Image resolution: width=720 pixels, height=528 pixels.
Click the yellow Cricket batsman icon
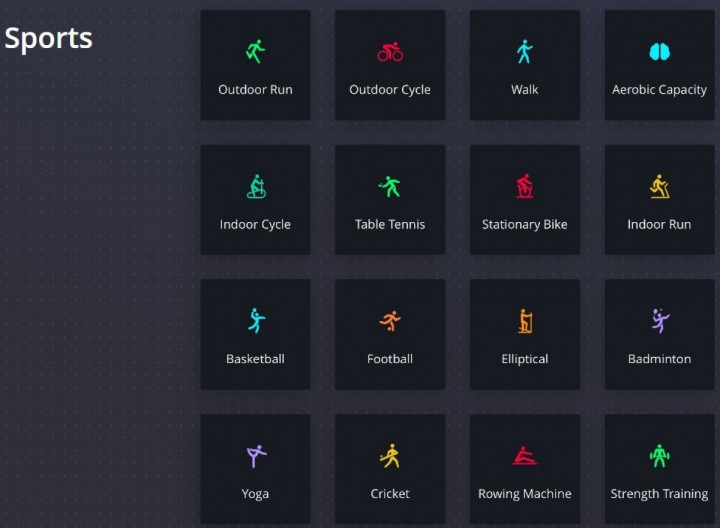pos(390,456)
